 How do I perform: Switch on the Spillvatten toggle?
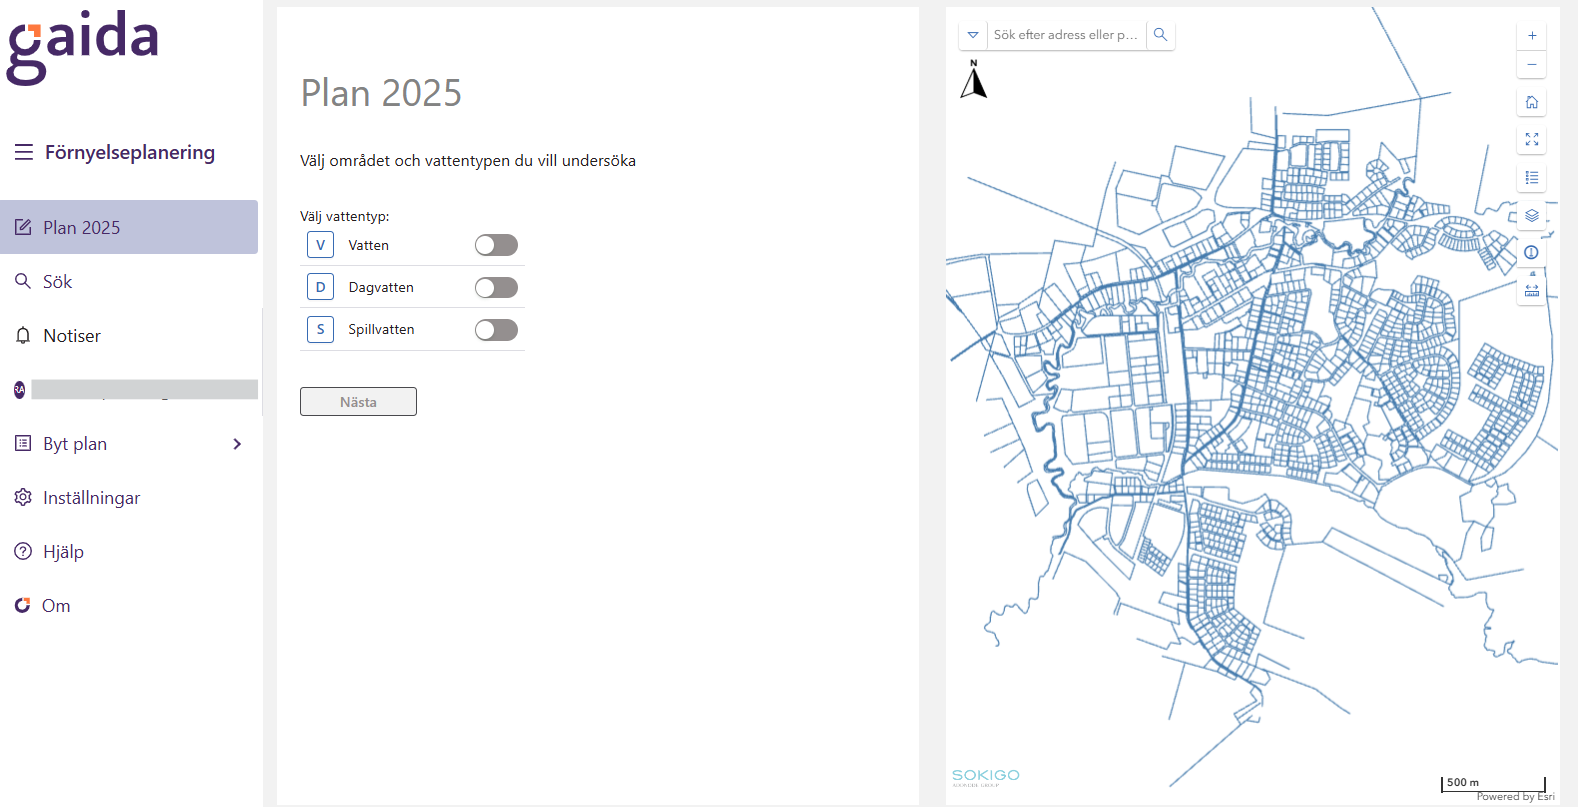(496, 330)
